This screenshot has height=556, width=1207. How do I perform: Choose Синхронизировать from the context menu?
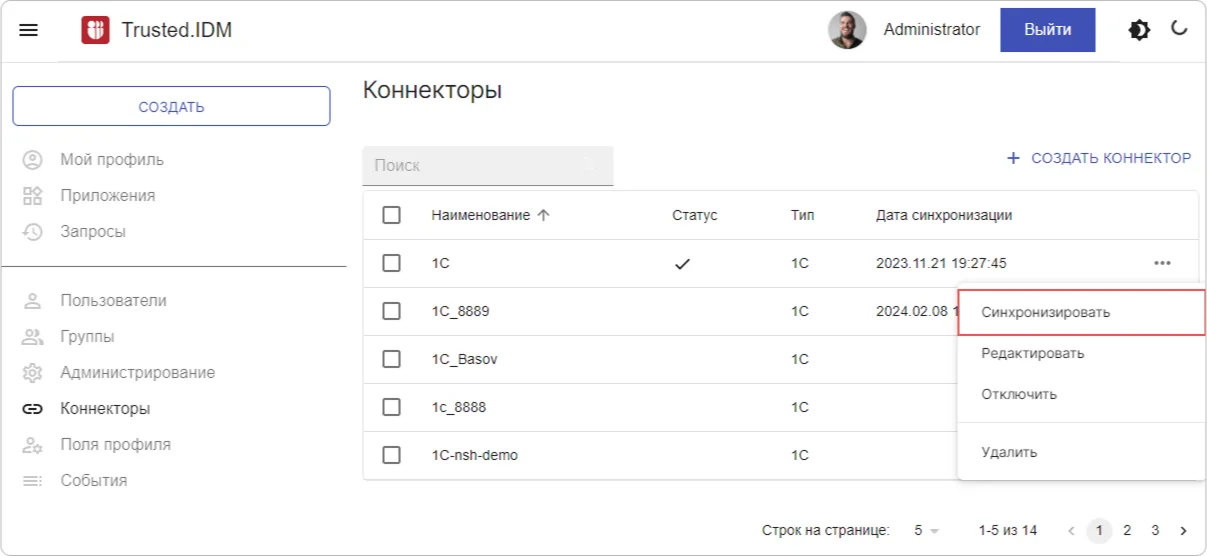(1046, 312)
